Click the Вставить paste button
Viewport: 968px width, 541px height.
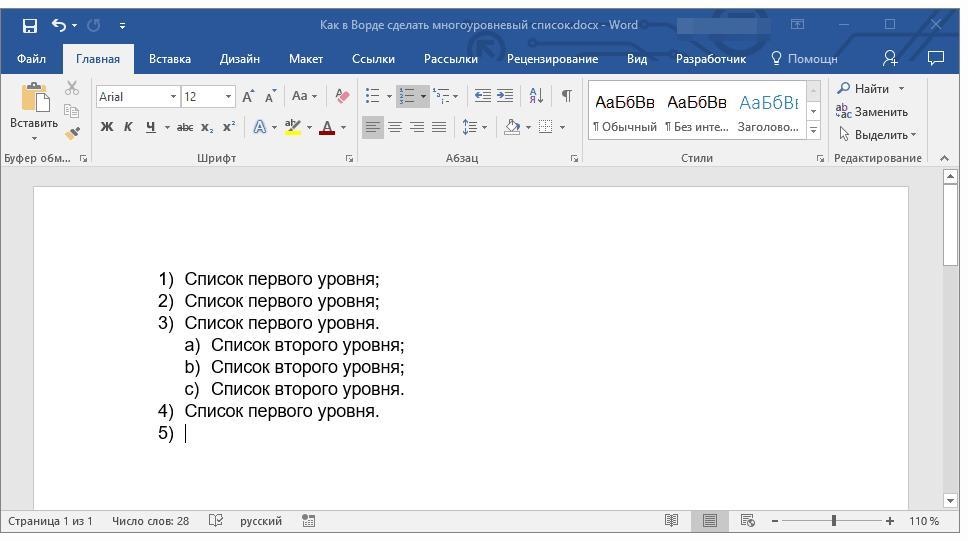[x=34, y=111]
